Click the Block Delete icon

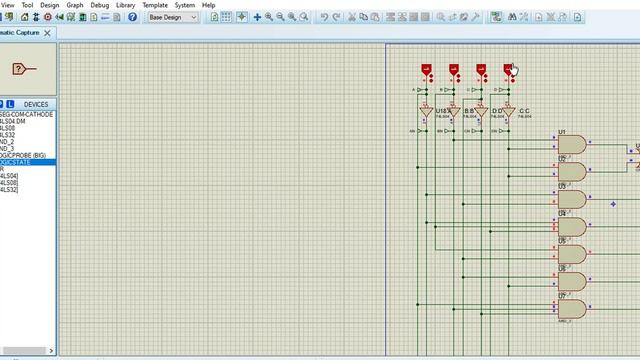click(x=425, y=17)
